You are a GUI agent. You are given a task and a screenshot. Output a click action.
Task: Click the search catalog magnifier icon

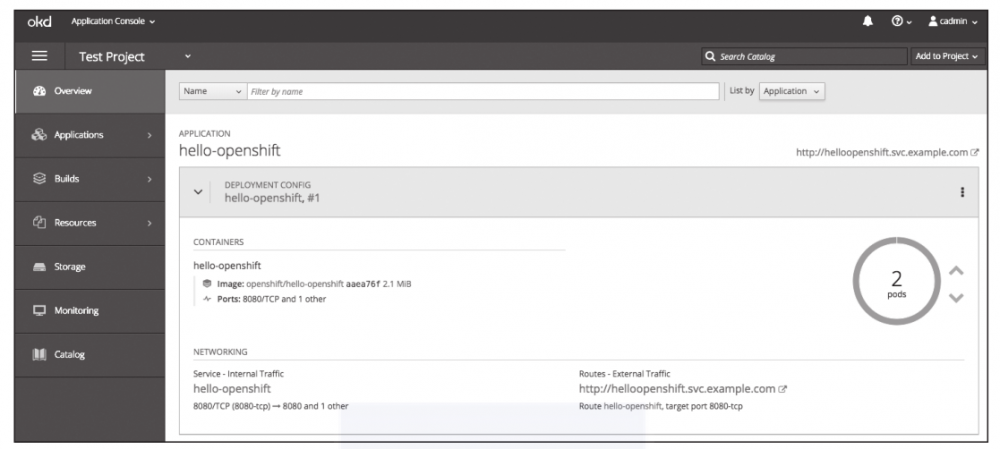(709, 57)
